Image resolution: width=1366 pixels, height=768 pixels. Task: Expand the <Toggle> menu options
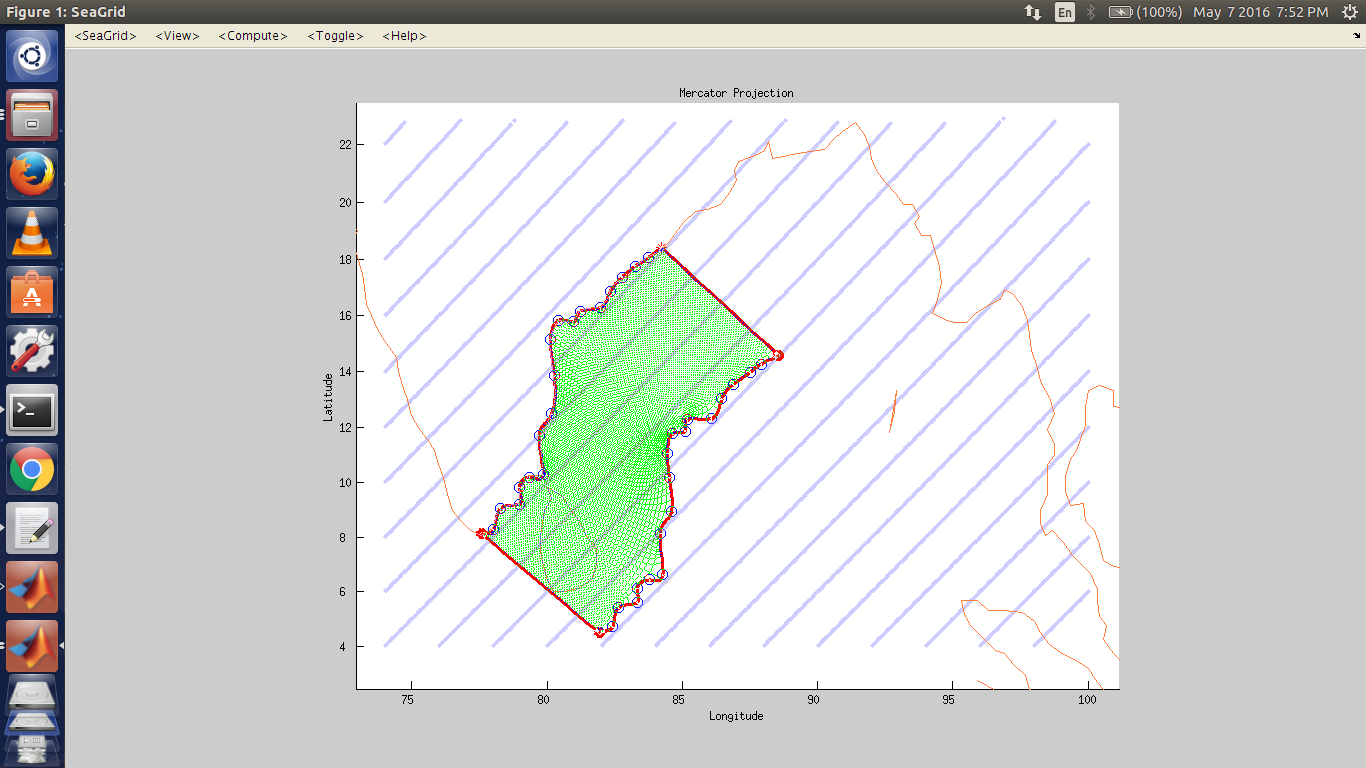pyautogui.click(x=335, y=36)
